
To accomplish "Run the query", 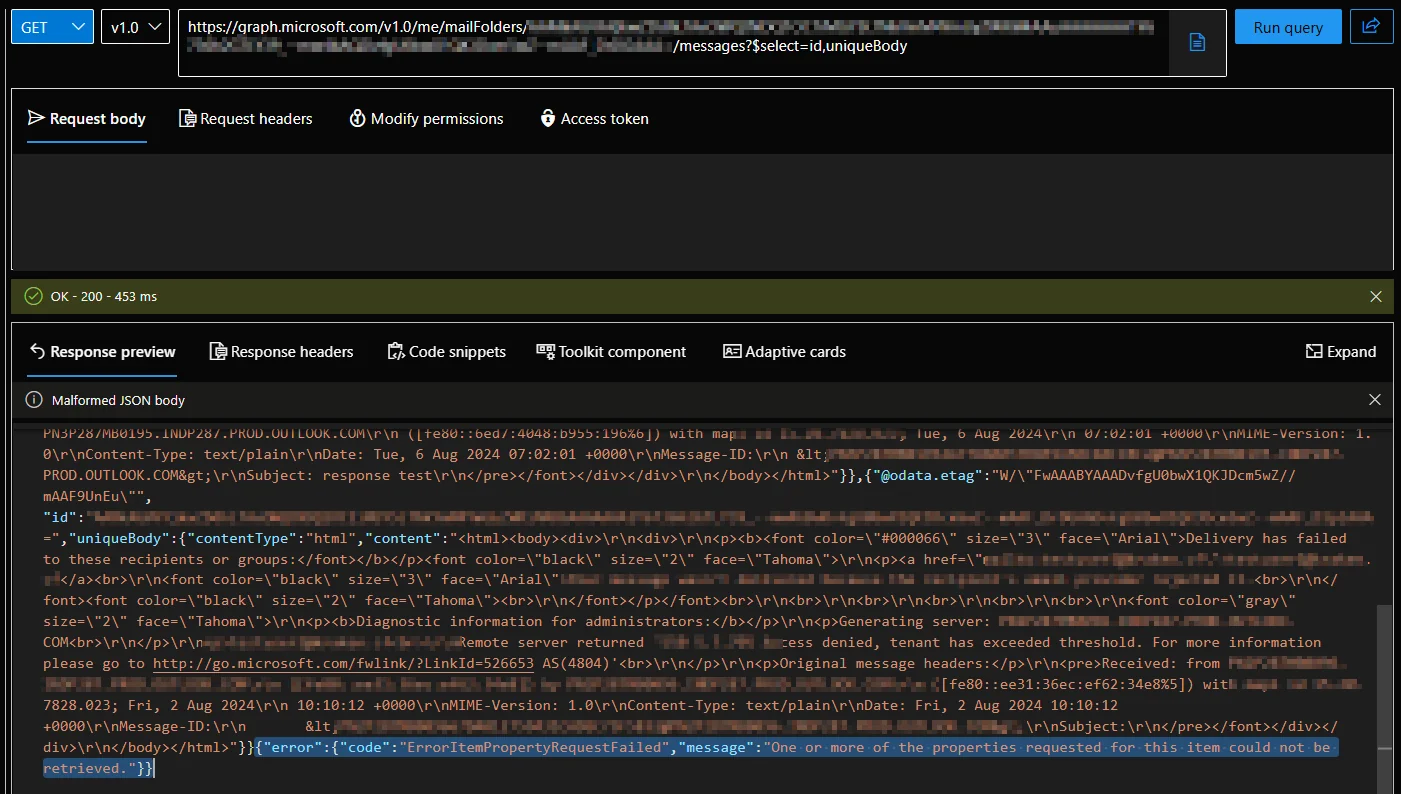I will click(1288, 27).
